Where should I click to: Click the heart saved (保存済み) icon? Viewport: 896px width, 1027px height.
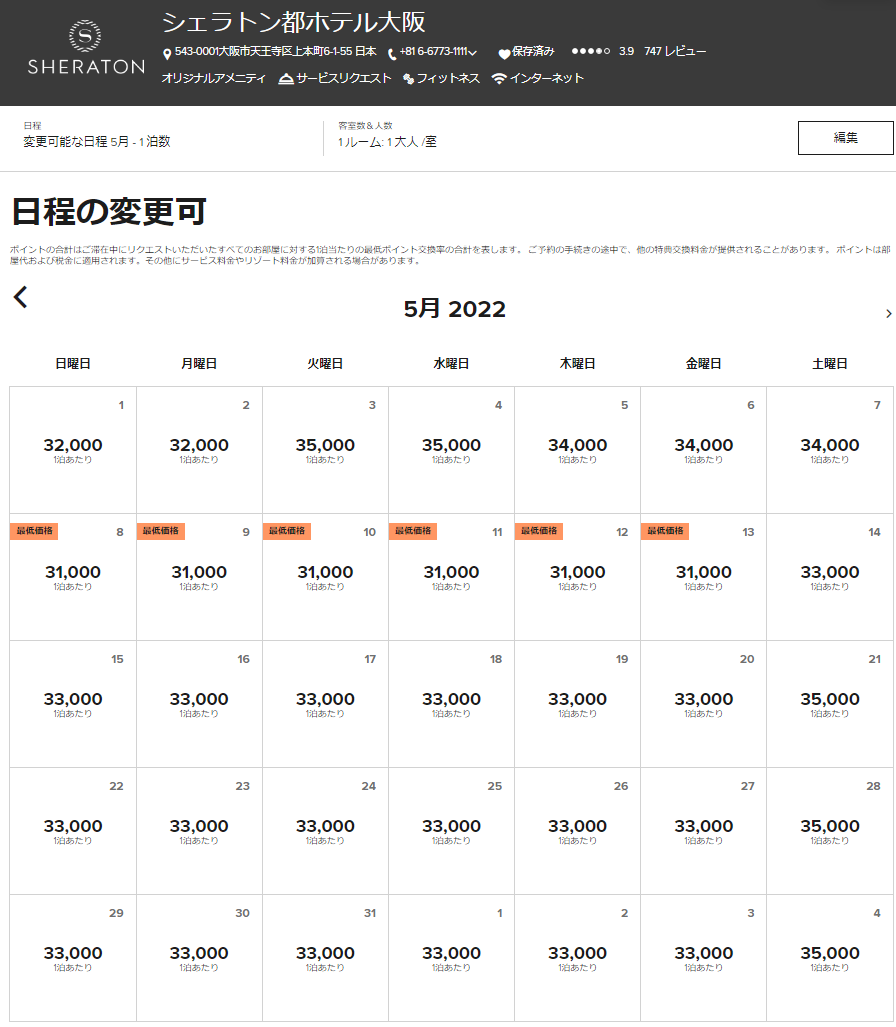[504, 53]
